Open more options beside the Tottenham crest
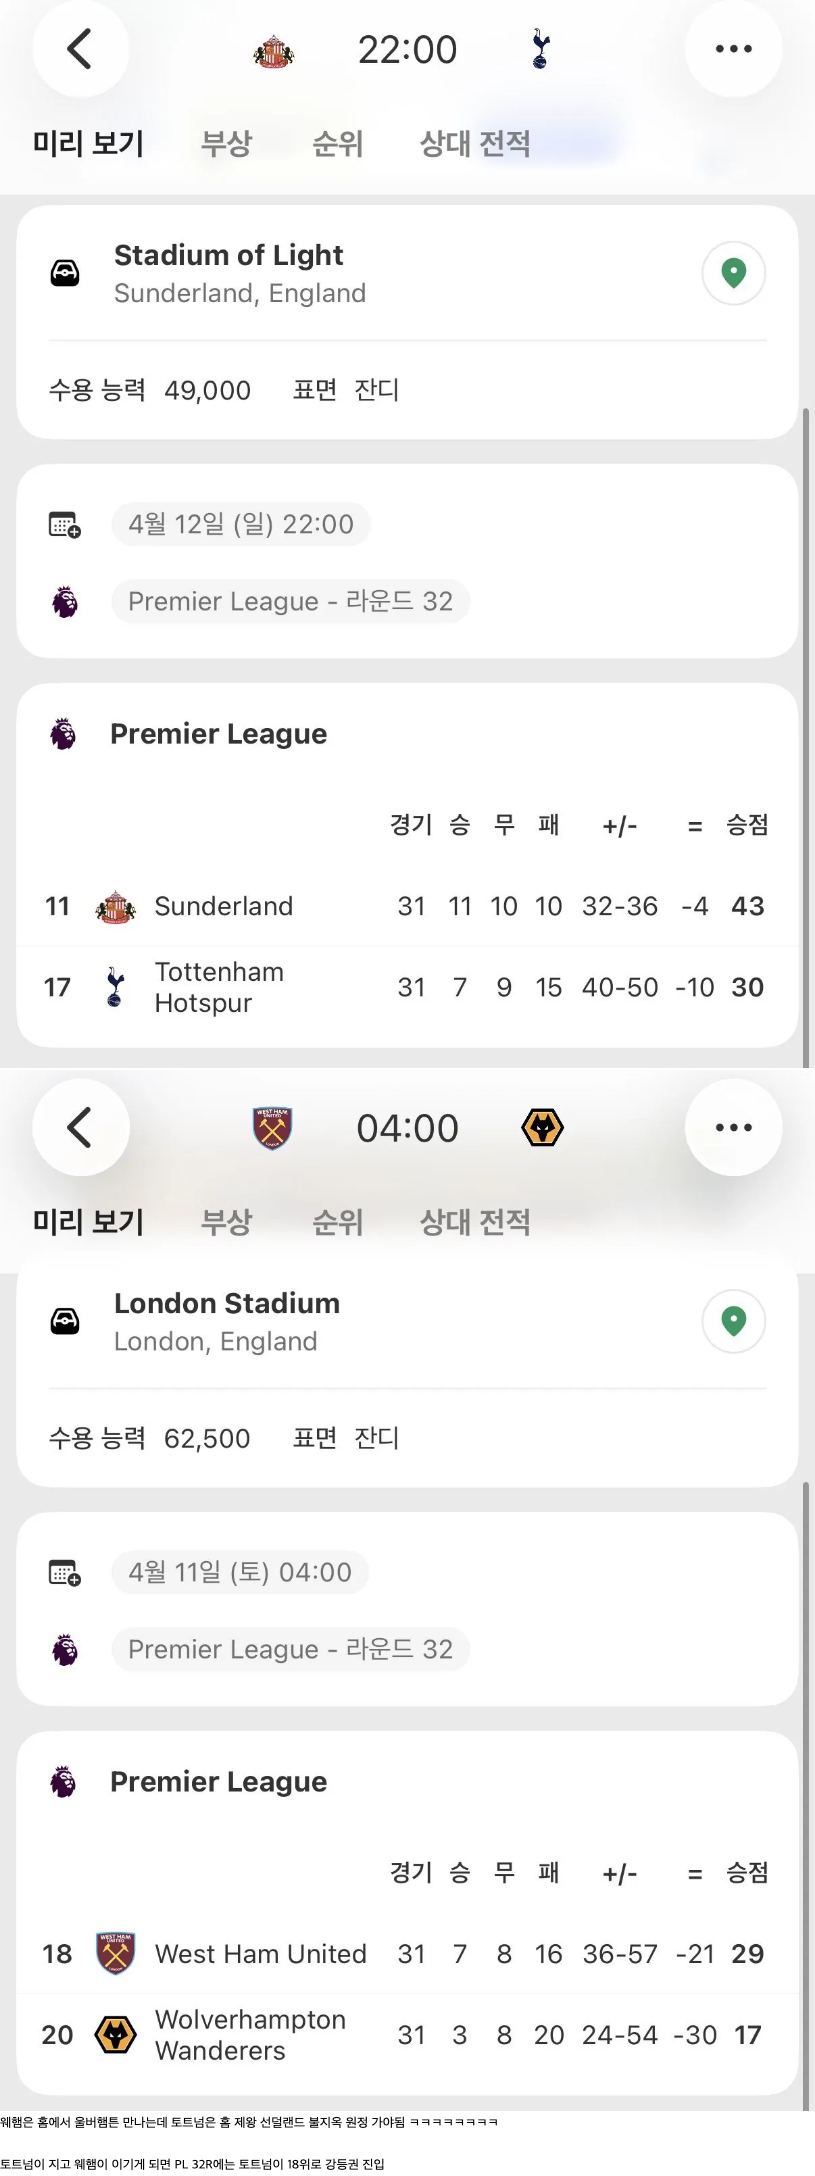The height and width of the screenshot is (2176, 815). 733,48
